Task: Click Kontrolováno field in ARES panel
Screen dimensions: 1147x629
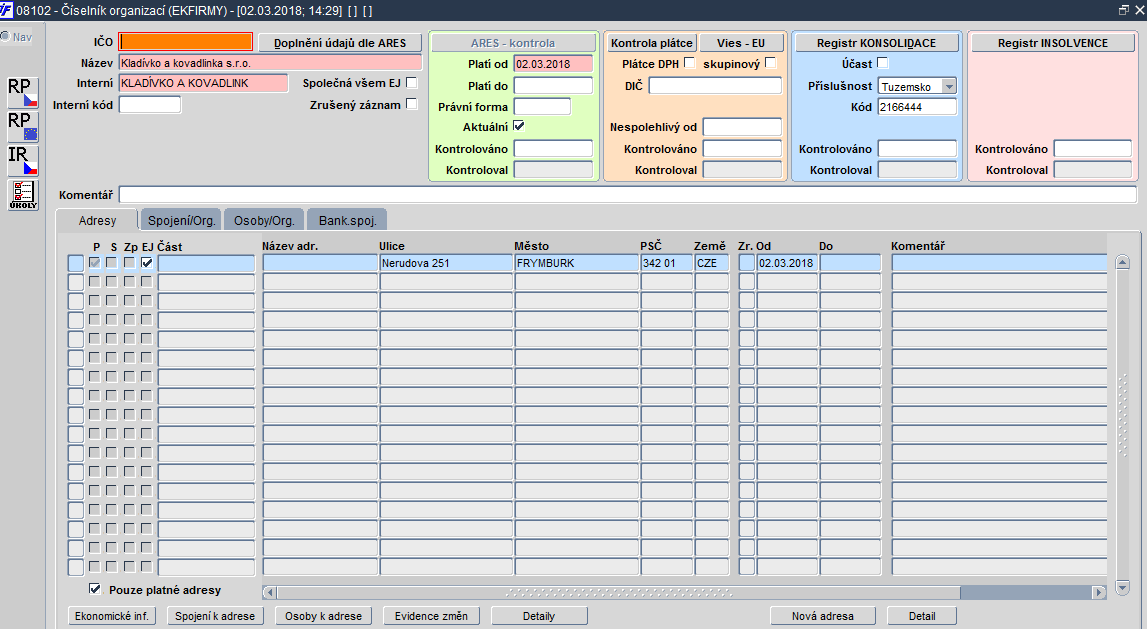Action: pyautogui.click(x=553, y=148)
